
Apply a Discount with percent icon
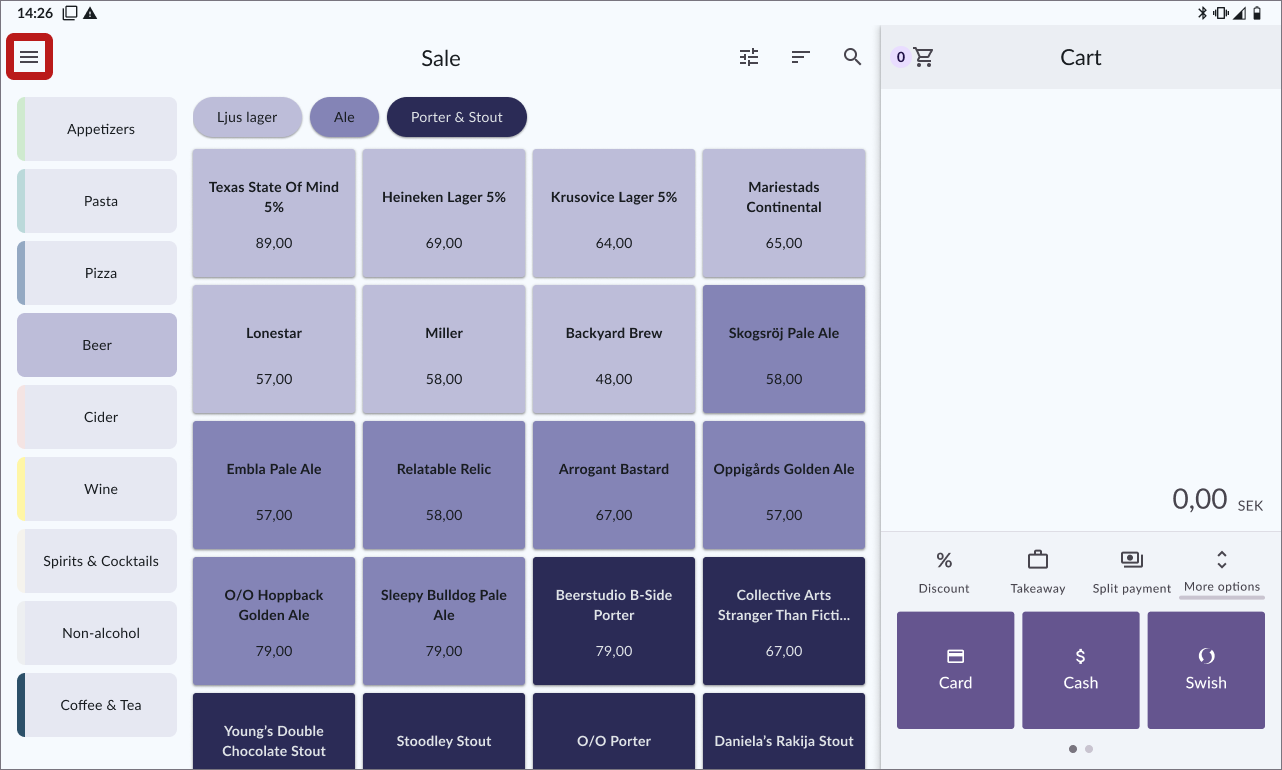(944, 571)
